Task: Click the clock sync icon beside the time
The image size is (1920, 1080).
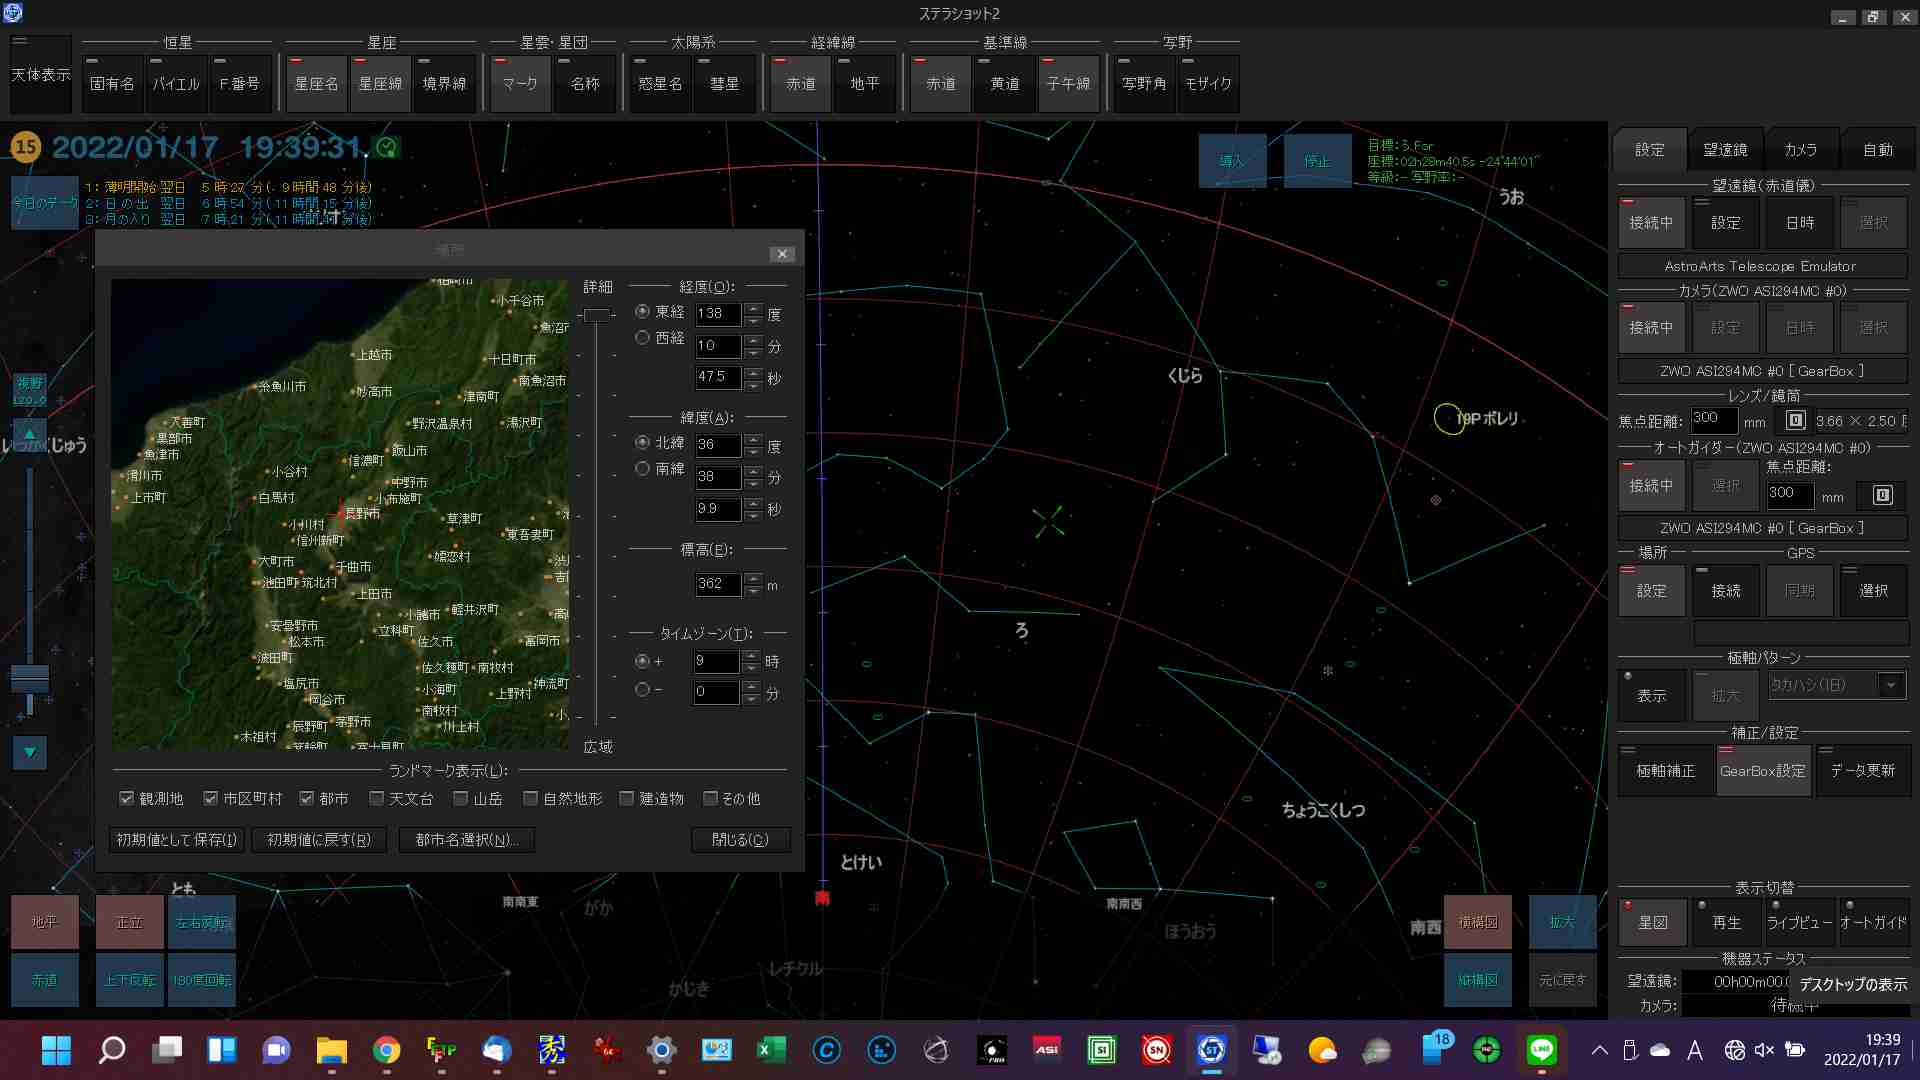Action: click(387, 148)
